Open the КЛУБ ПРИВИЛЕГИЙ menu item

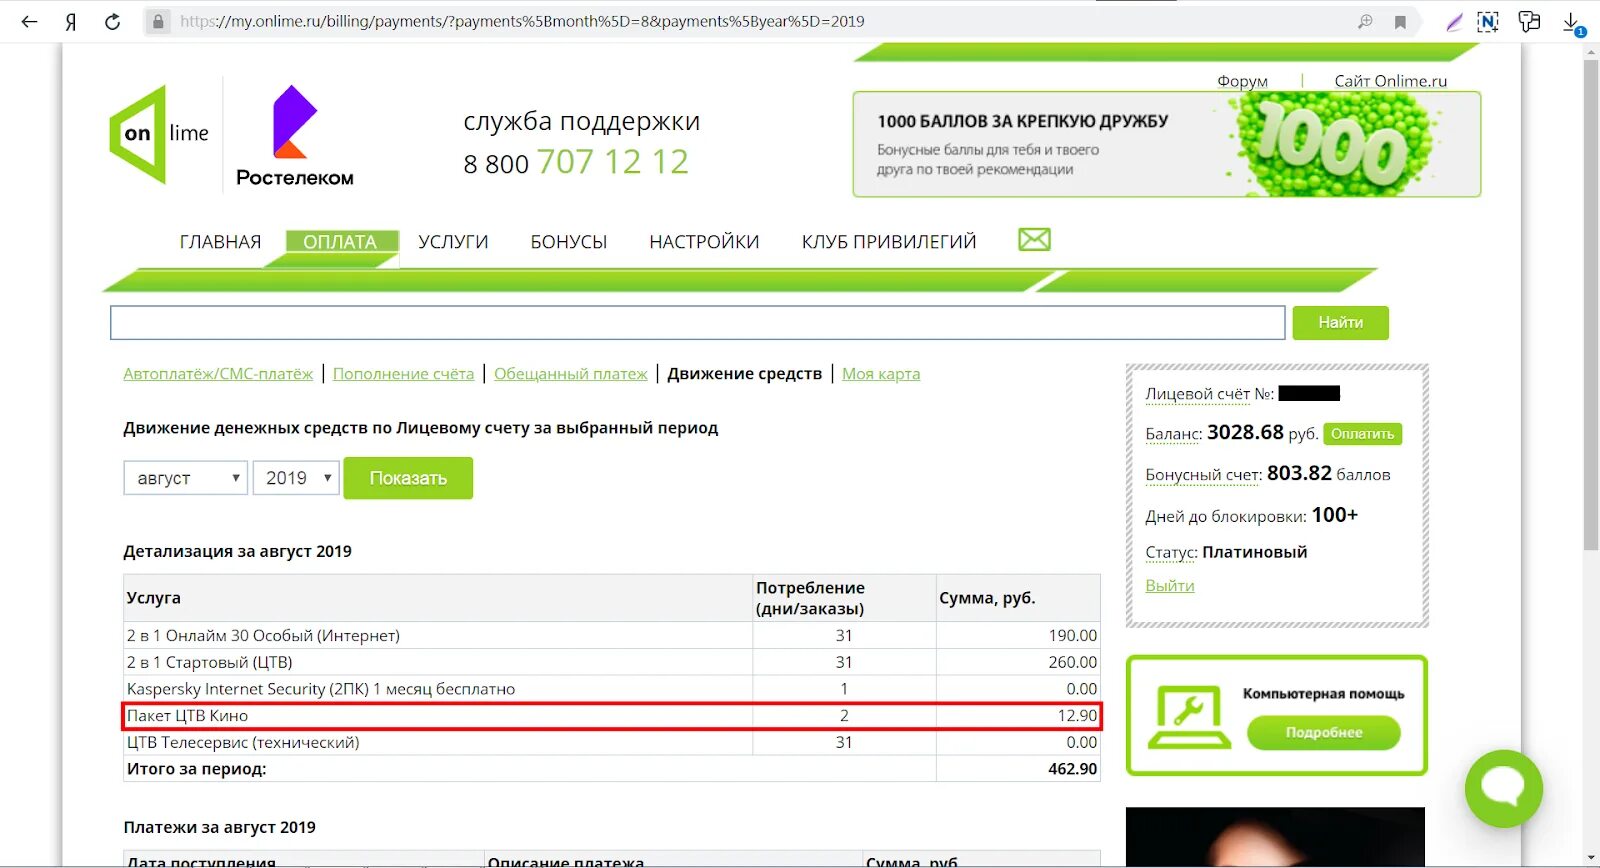(x=889, y=242)
